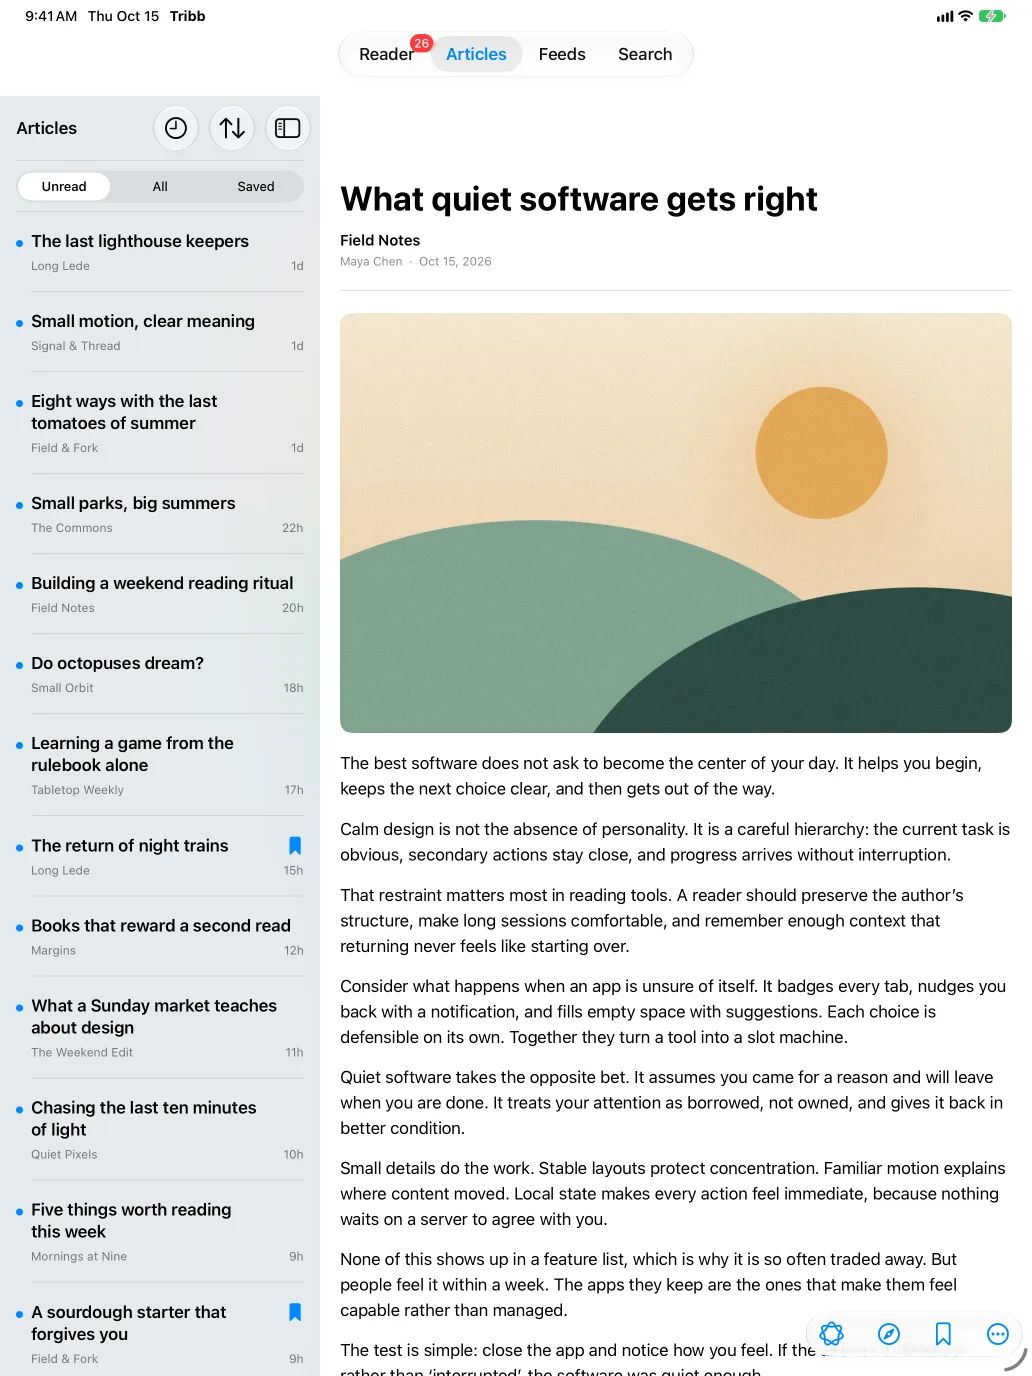
Task: Click the Tabletop Weekly source label
Action: click(77, 790)
